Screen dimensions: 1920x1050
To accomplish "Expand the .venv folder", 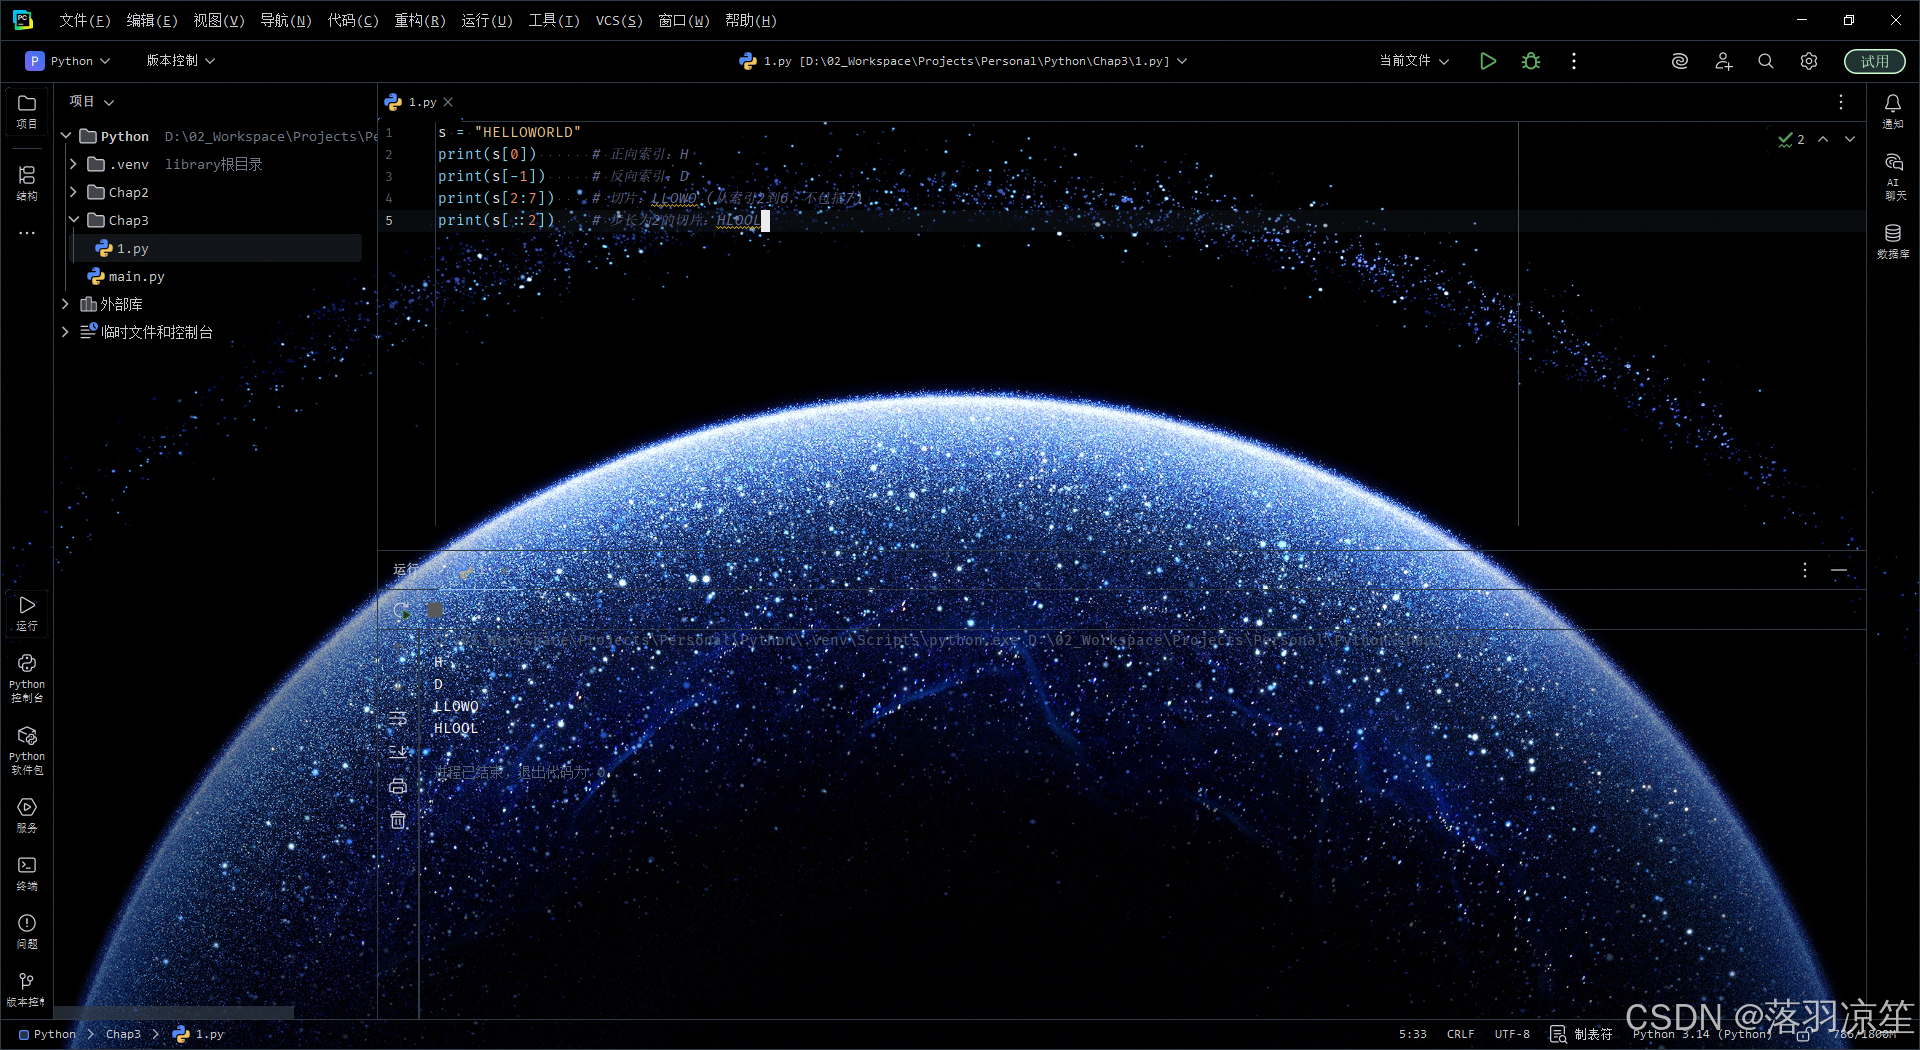I will point(73,164).
